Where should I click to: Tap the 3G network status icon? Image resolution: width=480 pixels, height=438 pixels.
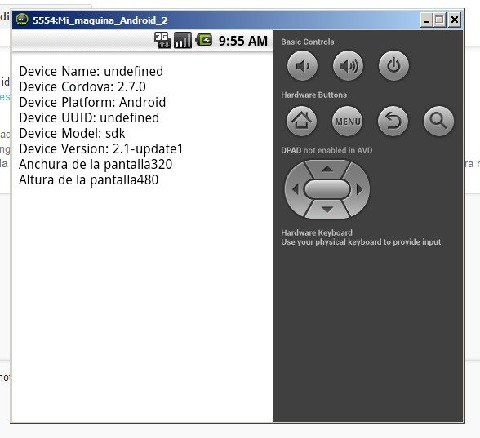tap(162, 40)
